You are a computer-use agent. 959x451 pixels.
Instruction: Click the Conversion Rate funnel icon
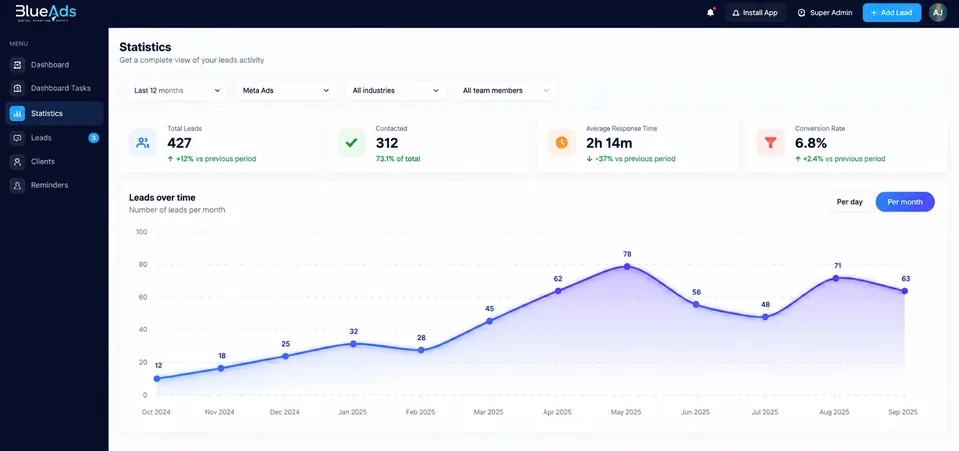(771, 143)
